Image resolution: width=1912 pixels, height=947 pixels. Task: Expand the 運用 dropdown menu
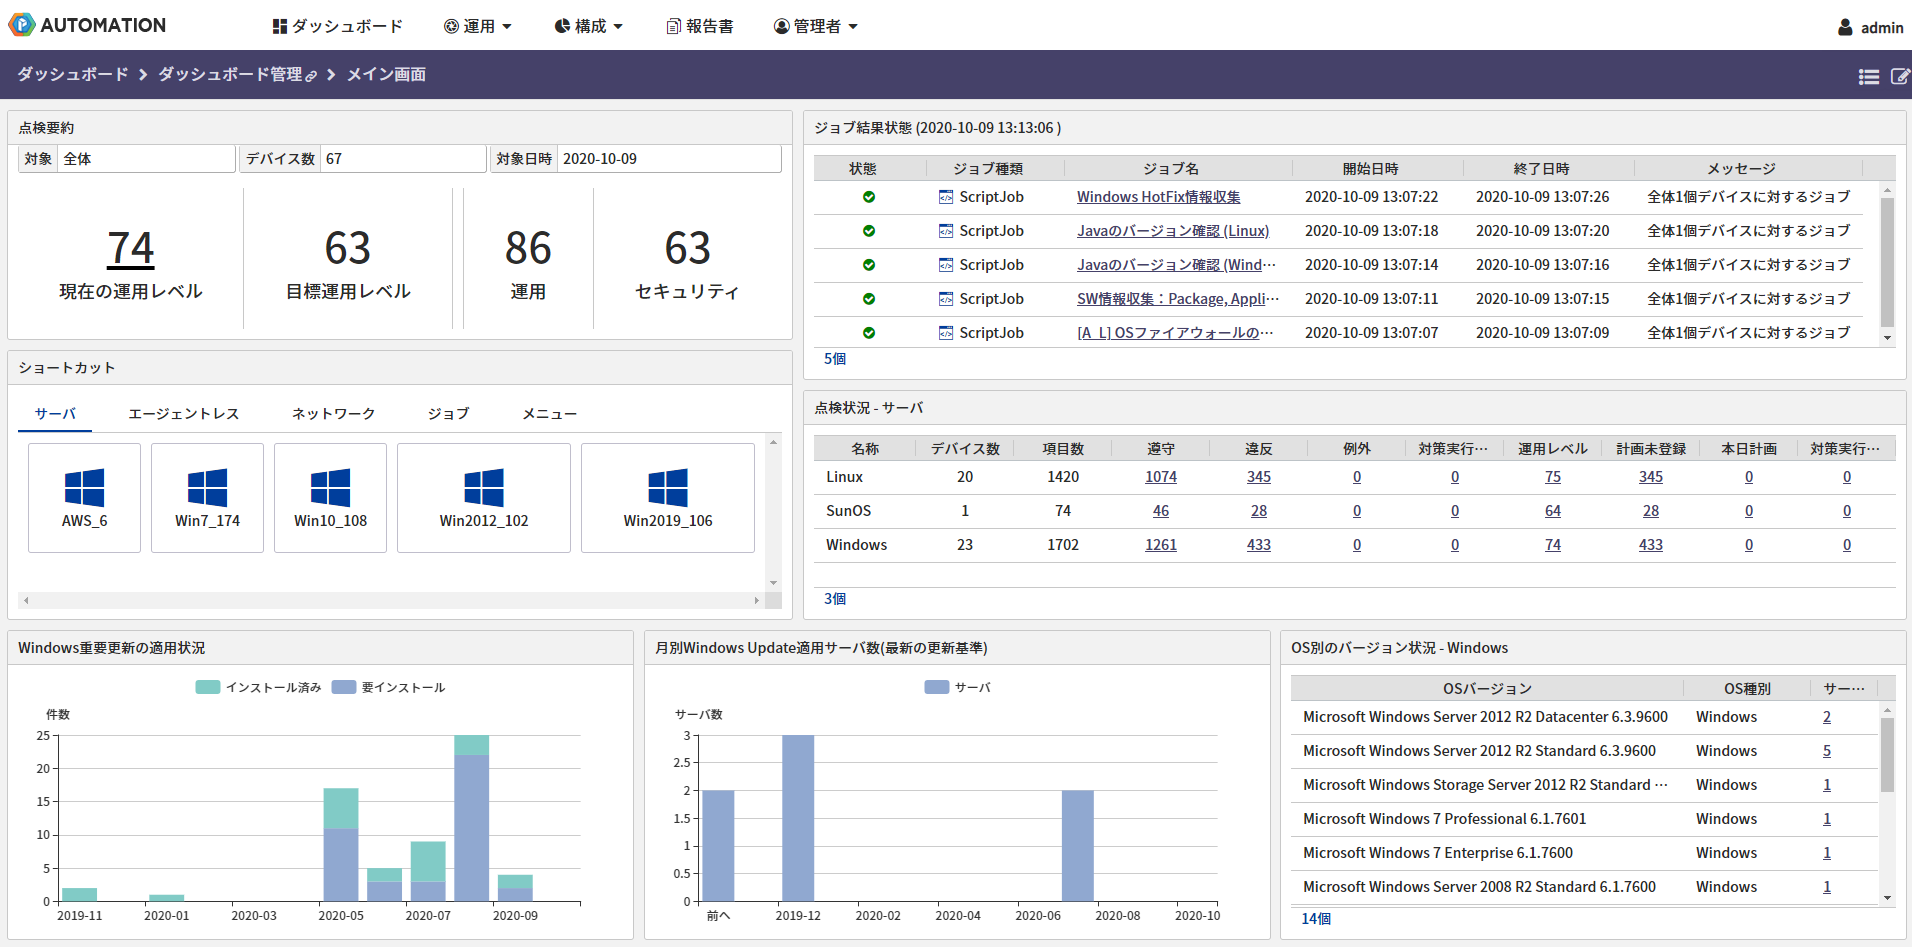pyautogui.click(x=478, y=26)
